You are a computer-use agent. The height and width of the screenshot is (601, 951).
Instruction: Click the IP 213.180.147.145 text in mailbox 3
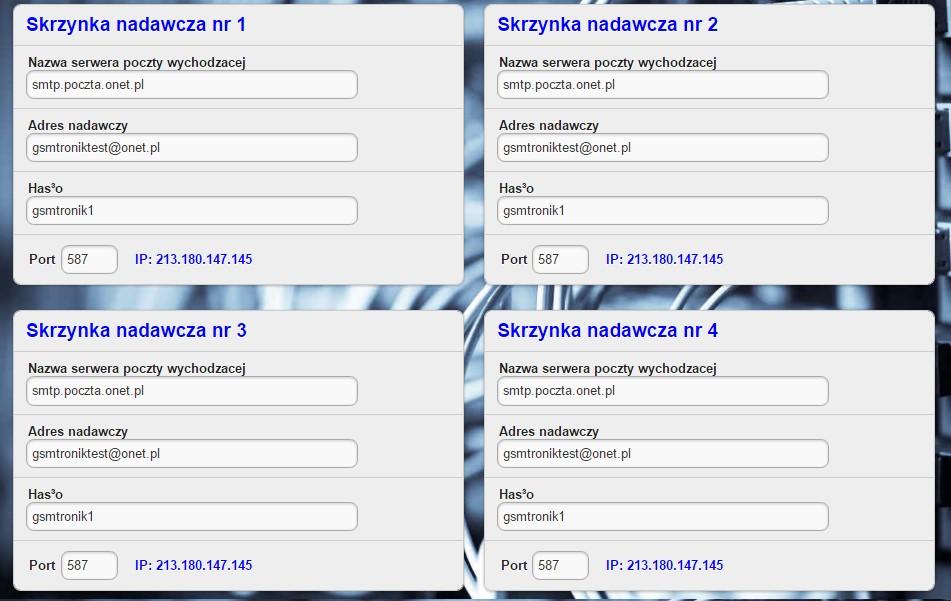193,566
